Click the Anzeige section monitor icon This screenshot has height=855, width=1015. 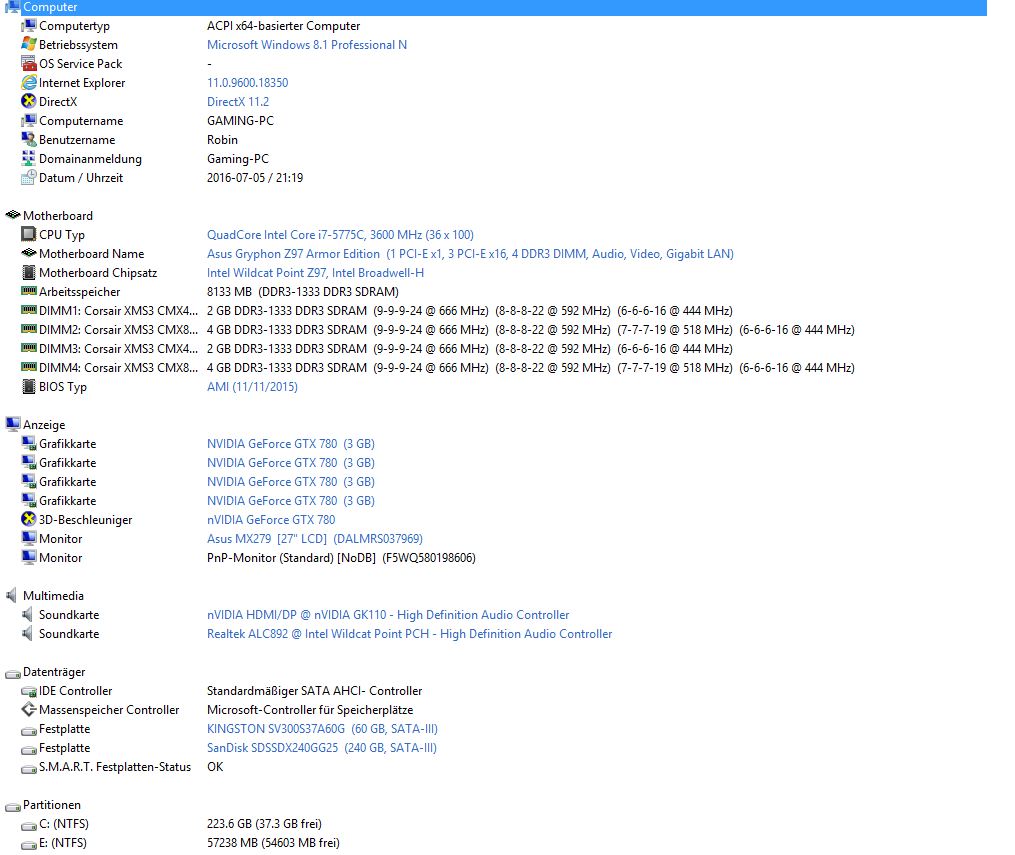point(12,425)
